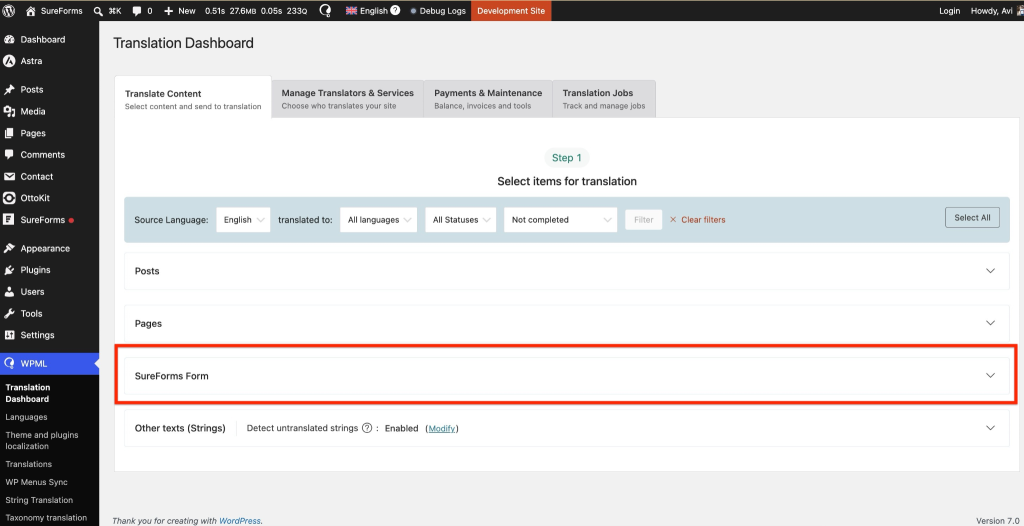Click the Pages icon in sidebar

pyautogui.click(x=9, y=133)
